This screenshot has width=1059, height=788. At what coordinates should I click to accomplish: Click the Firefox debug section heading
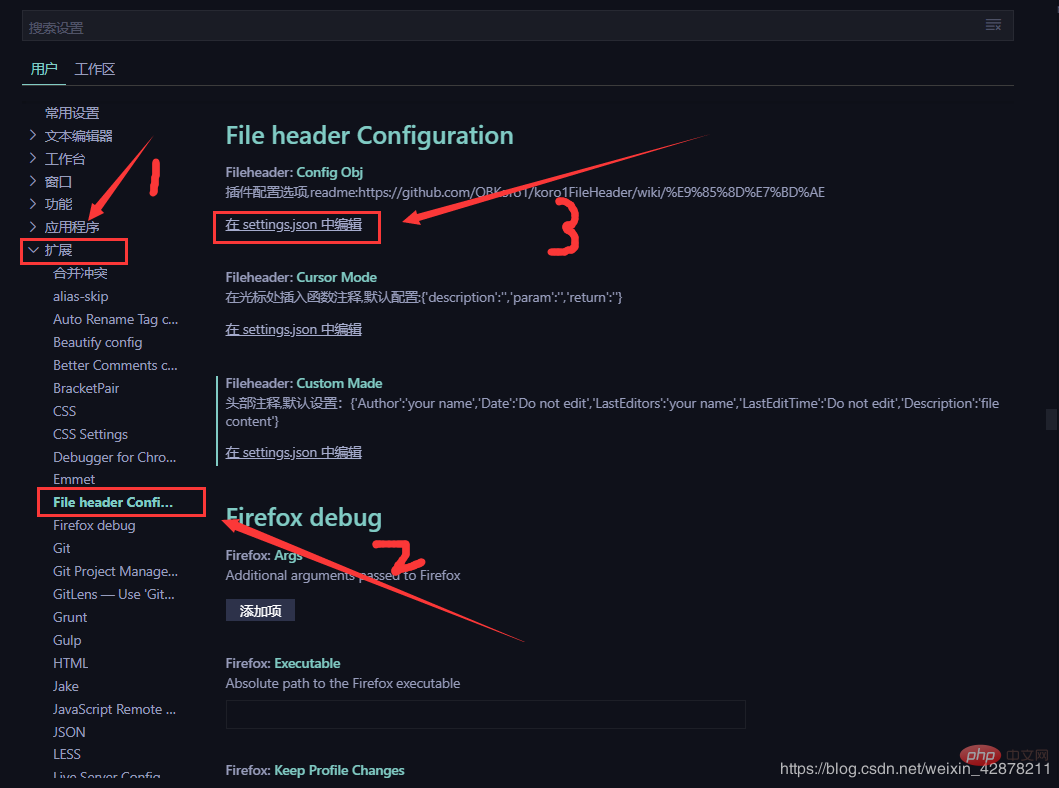pyautogui.click(x=303, y=518)
